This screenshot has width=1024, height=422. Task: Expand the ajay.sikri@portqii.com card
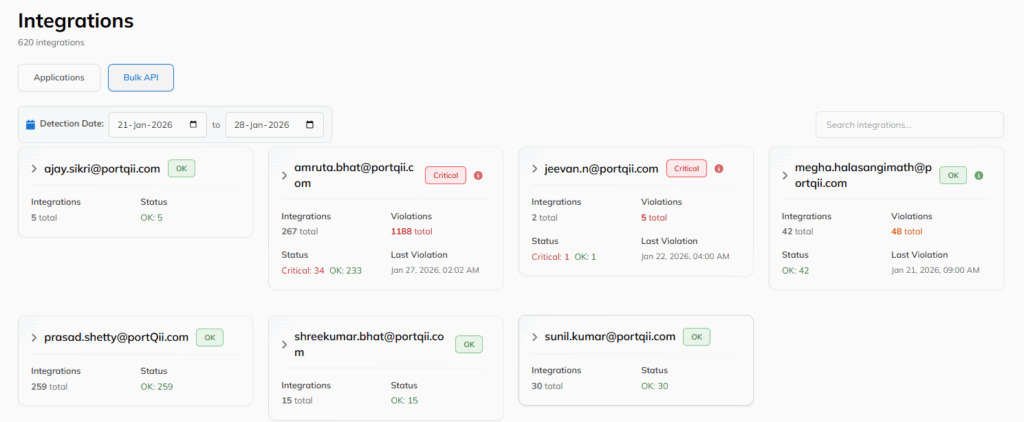(35, 169)
